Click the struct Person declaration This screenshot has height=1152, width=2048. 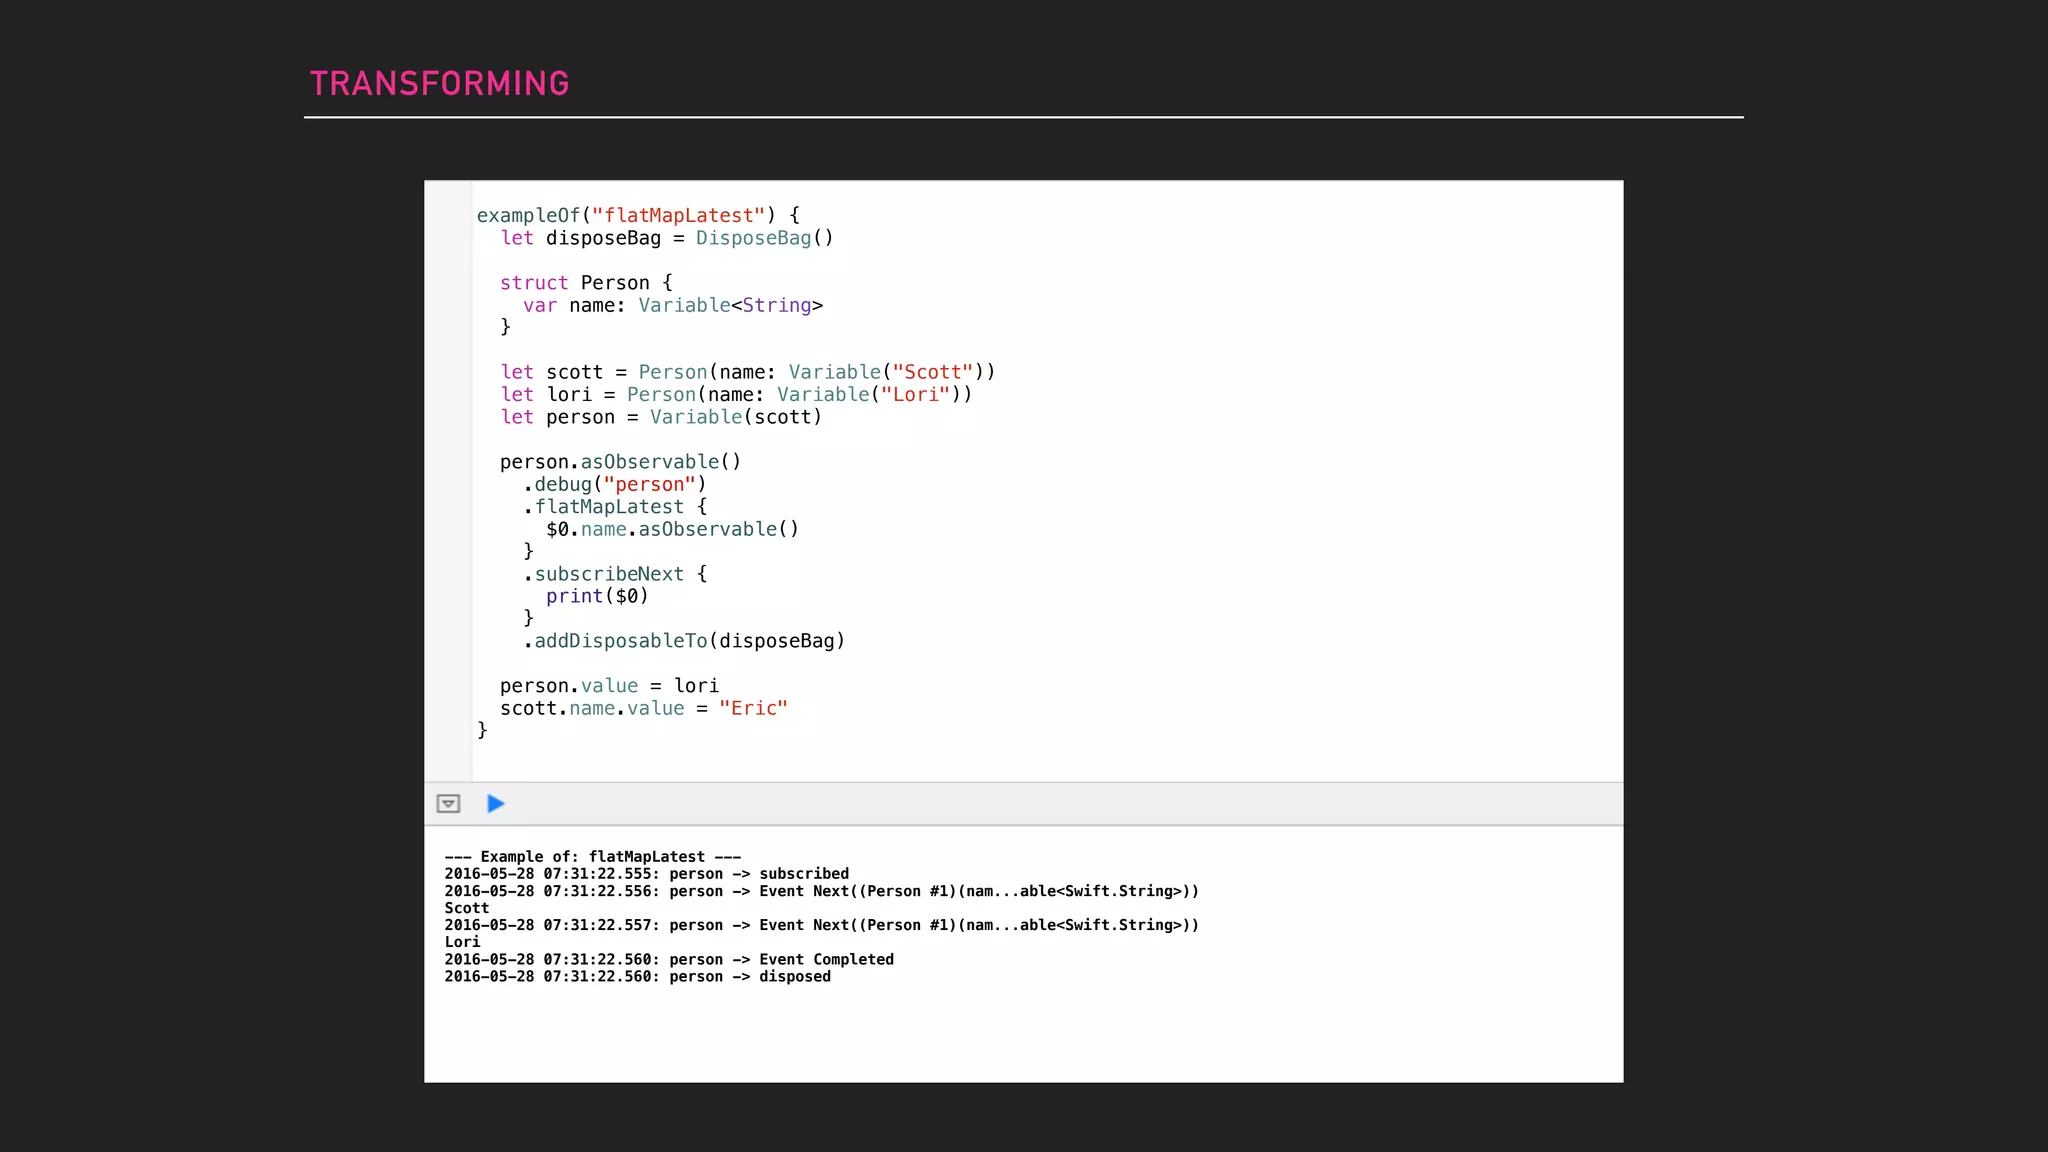(x=586, y=283)
